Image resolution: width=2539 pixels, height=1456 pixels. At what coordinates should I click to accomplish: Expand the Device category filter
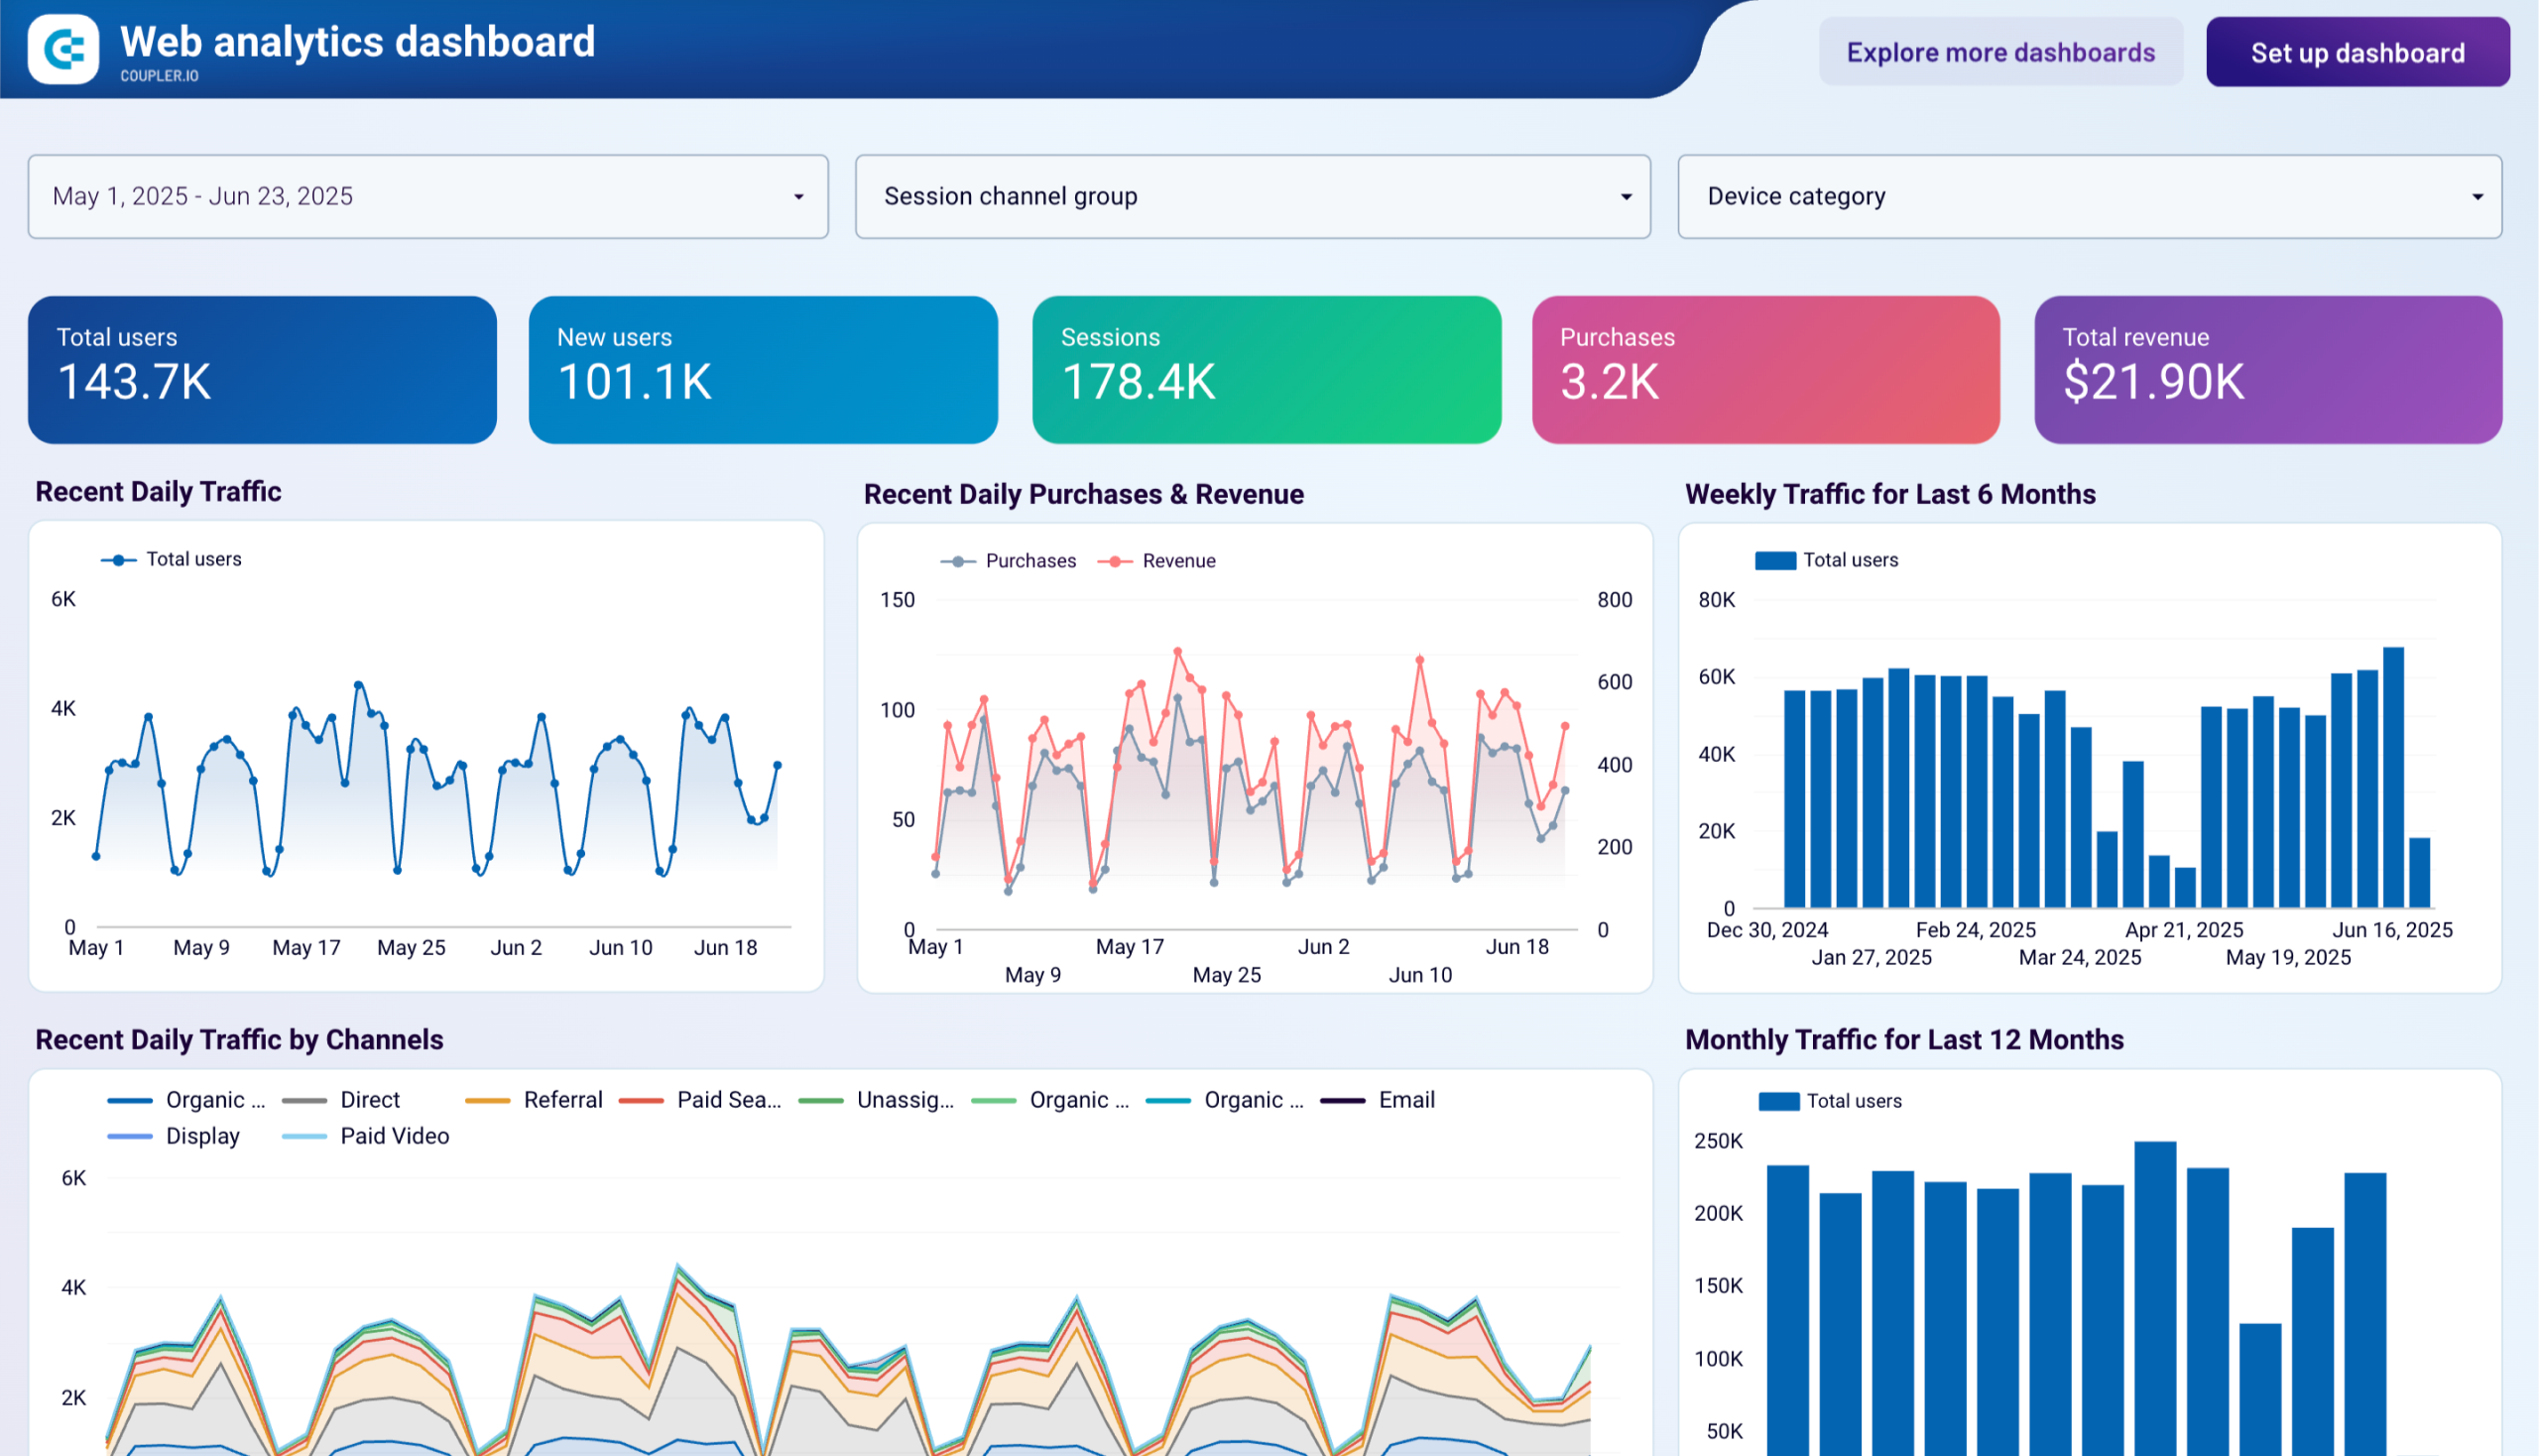[x=2478, y=196]
